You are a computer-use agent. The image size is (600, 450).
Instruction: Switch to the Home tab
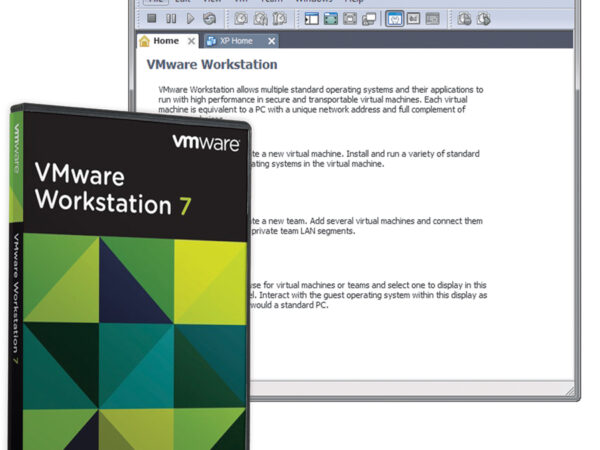(160, 41)
